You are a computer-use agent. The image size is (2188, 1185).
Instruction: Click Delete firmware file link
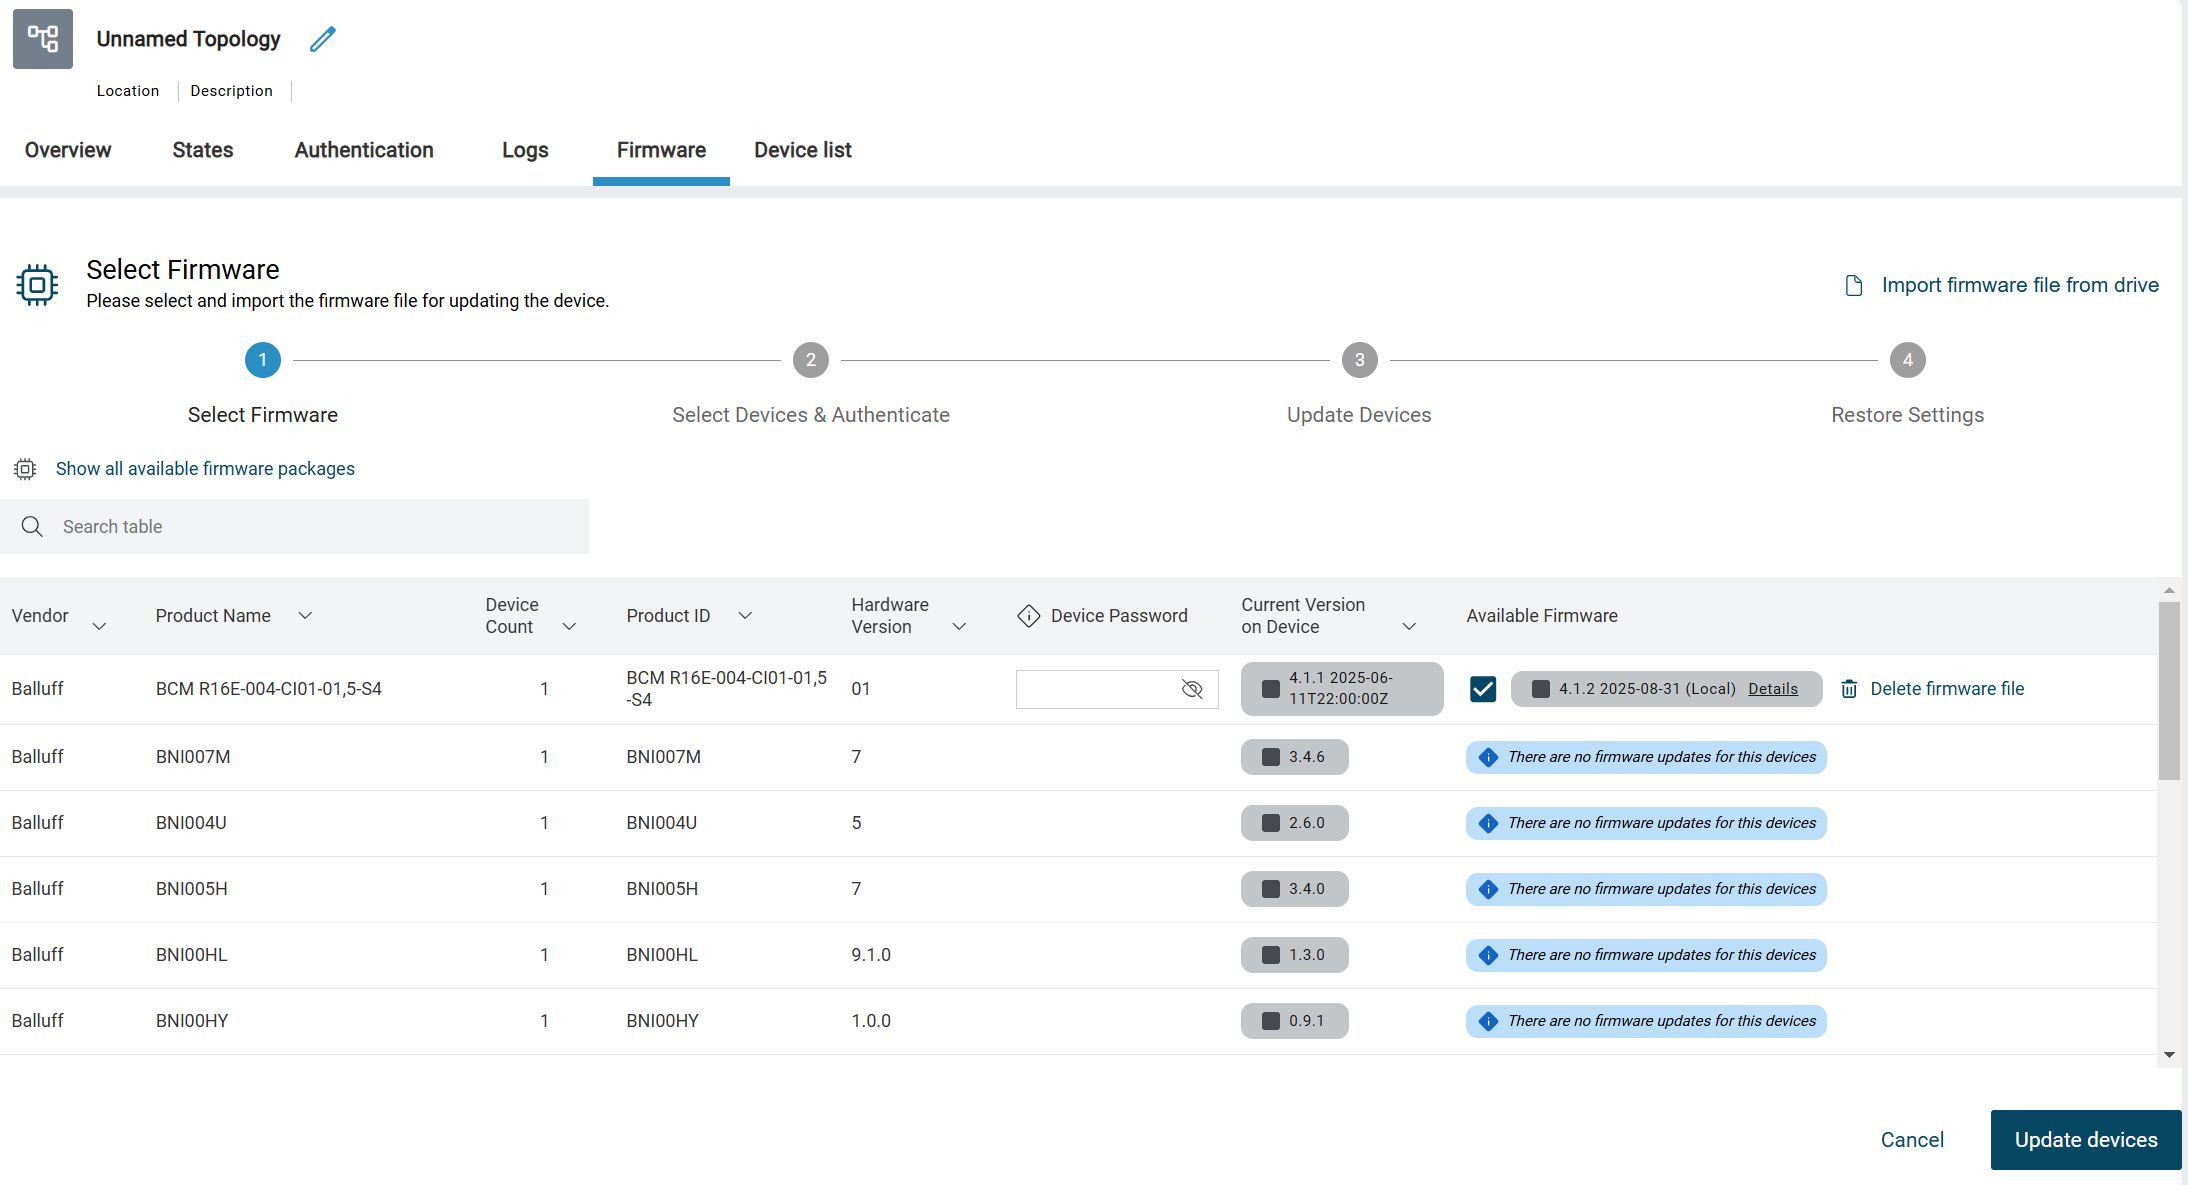[x=1947, y=689]
